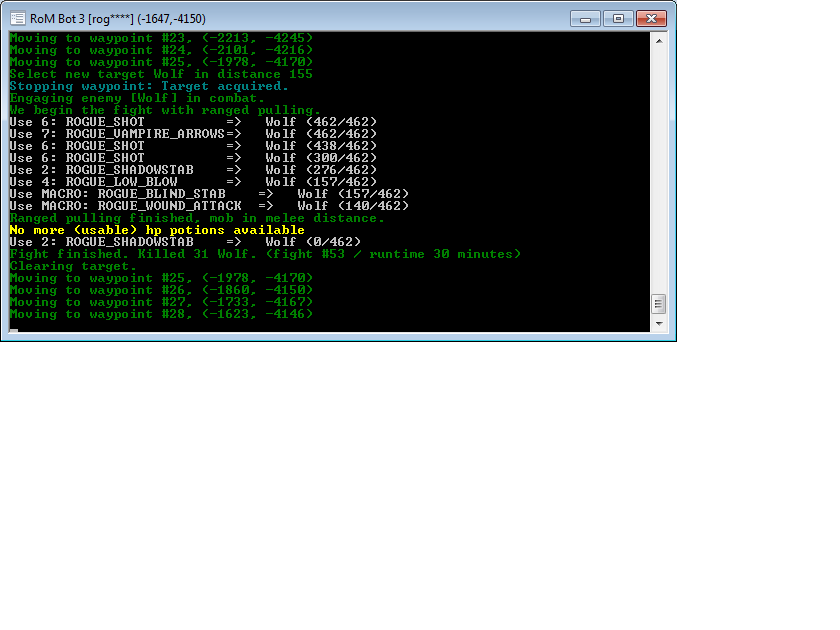Maximize the RoM Bot console window

(x=618, y=18)
